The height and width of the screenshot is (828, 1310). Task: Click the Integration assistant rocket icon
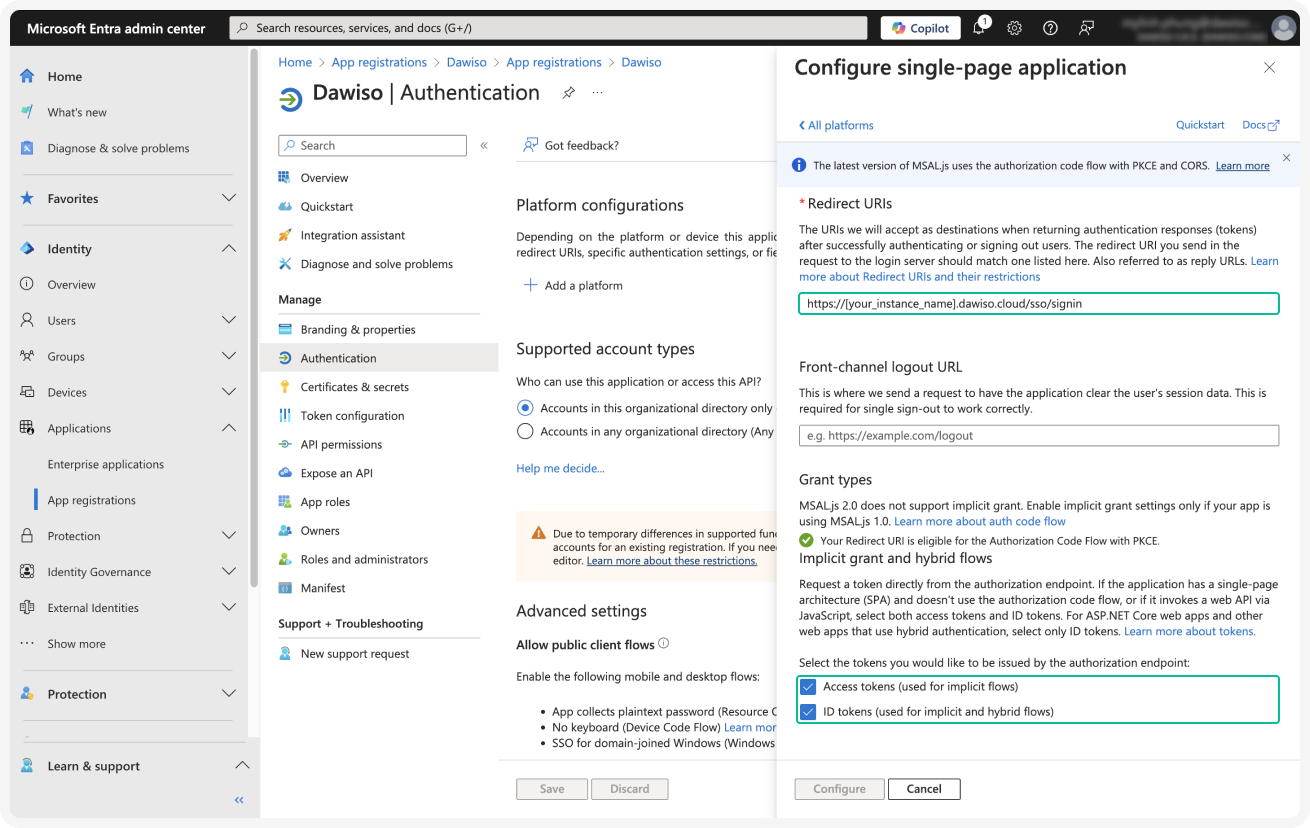[x=285, y=236]
